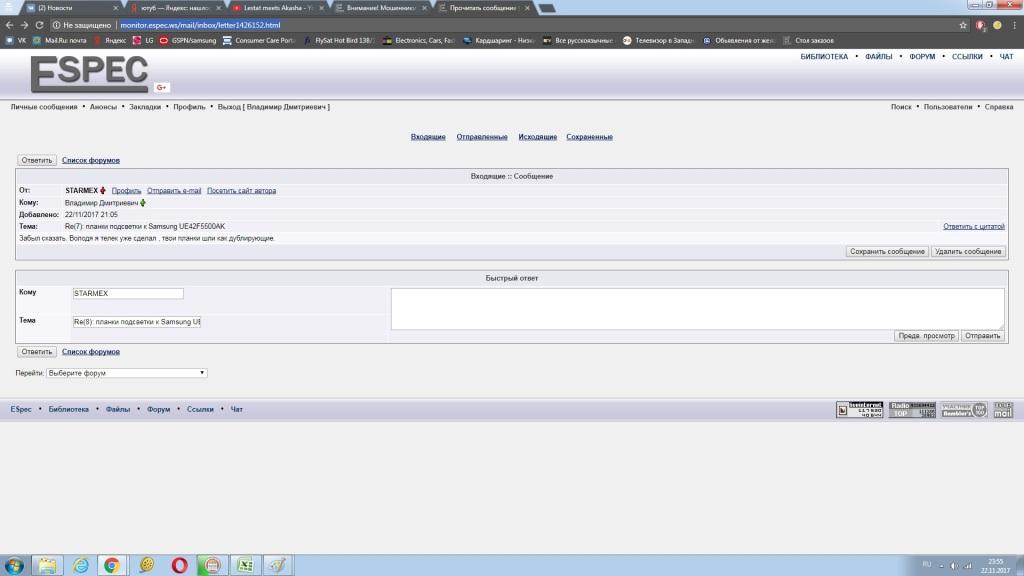The height and width of the screenshot is (576, 1024).
Task: Click the browser reload page icon
Action: 39,24
